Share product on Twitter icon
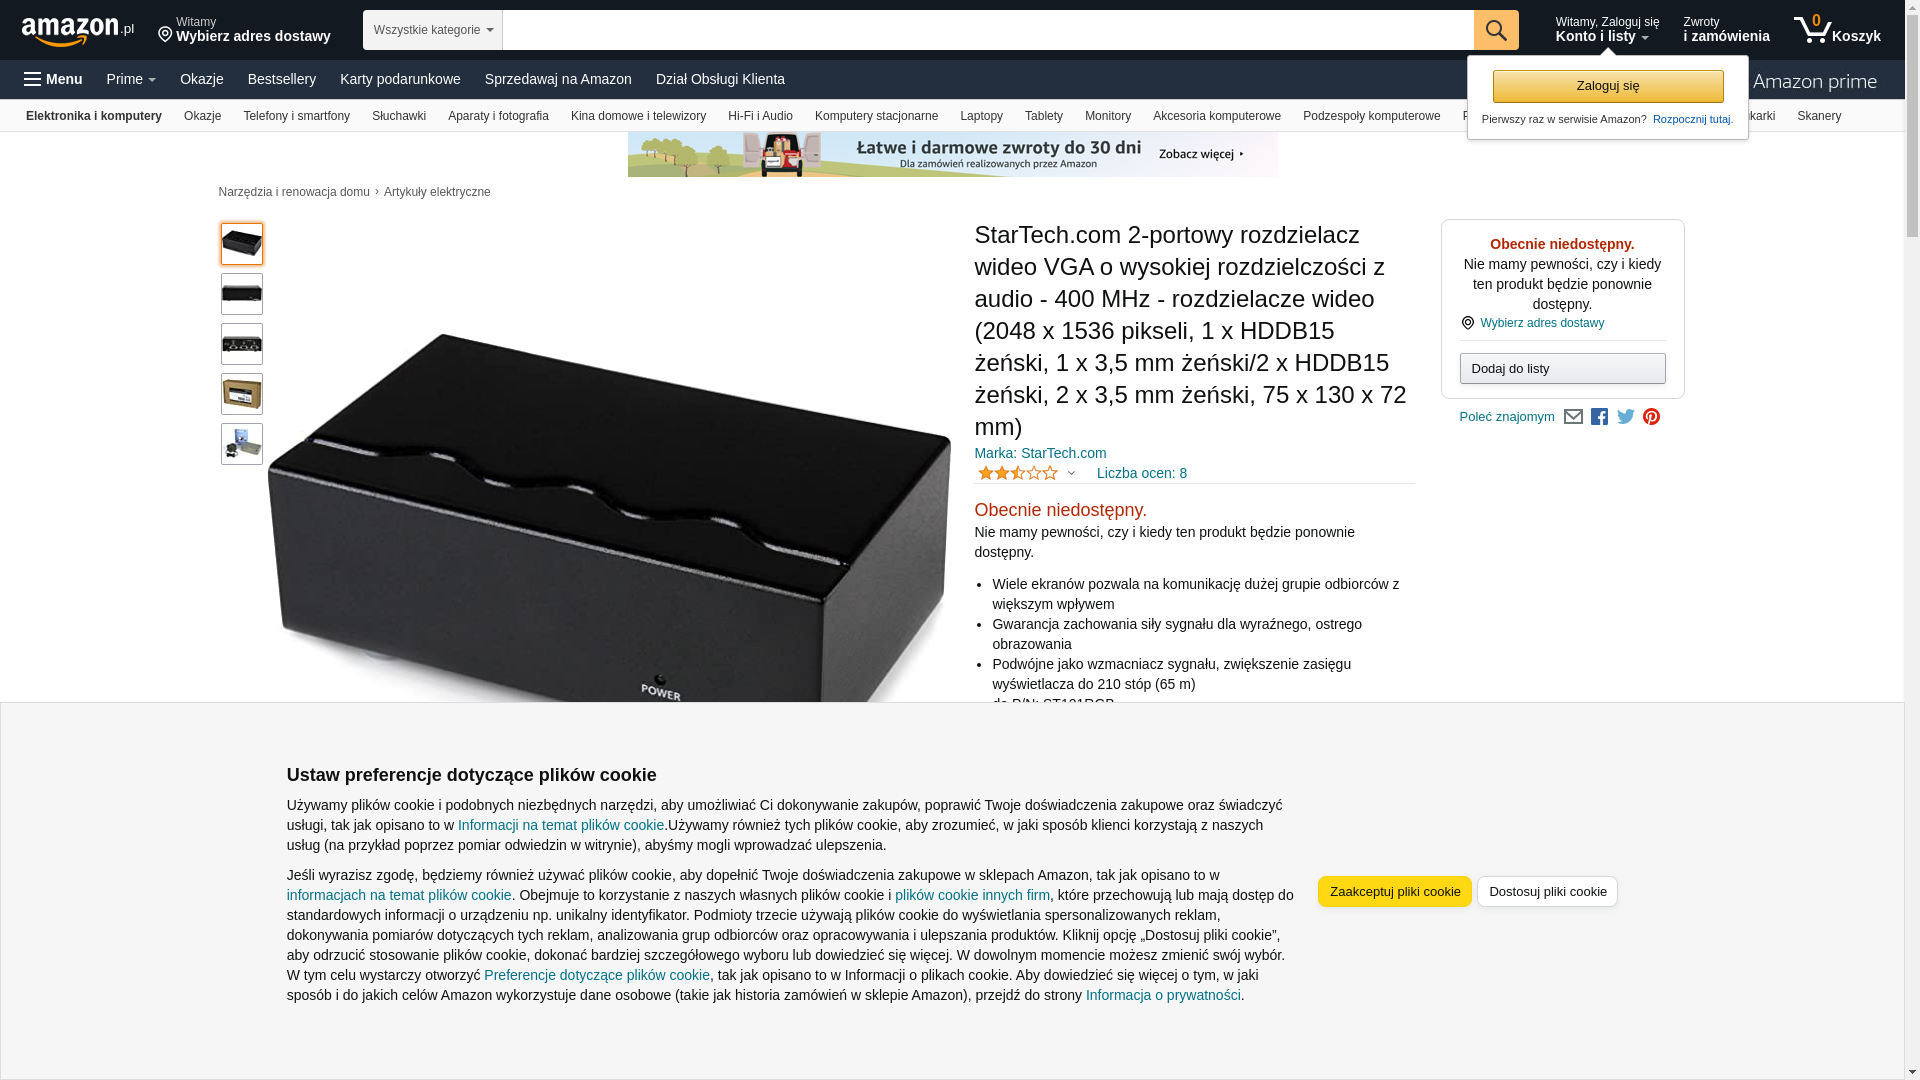Screen dimensions: 1920x1080 [x=1625, y=417]
